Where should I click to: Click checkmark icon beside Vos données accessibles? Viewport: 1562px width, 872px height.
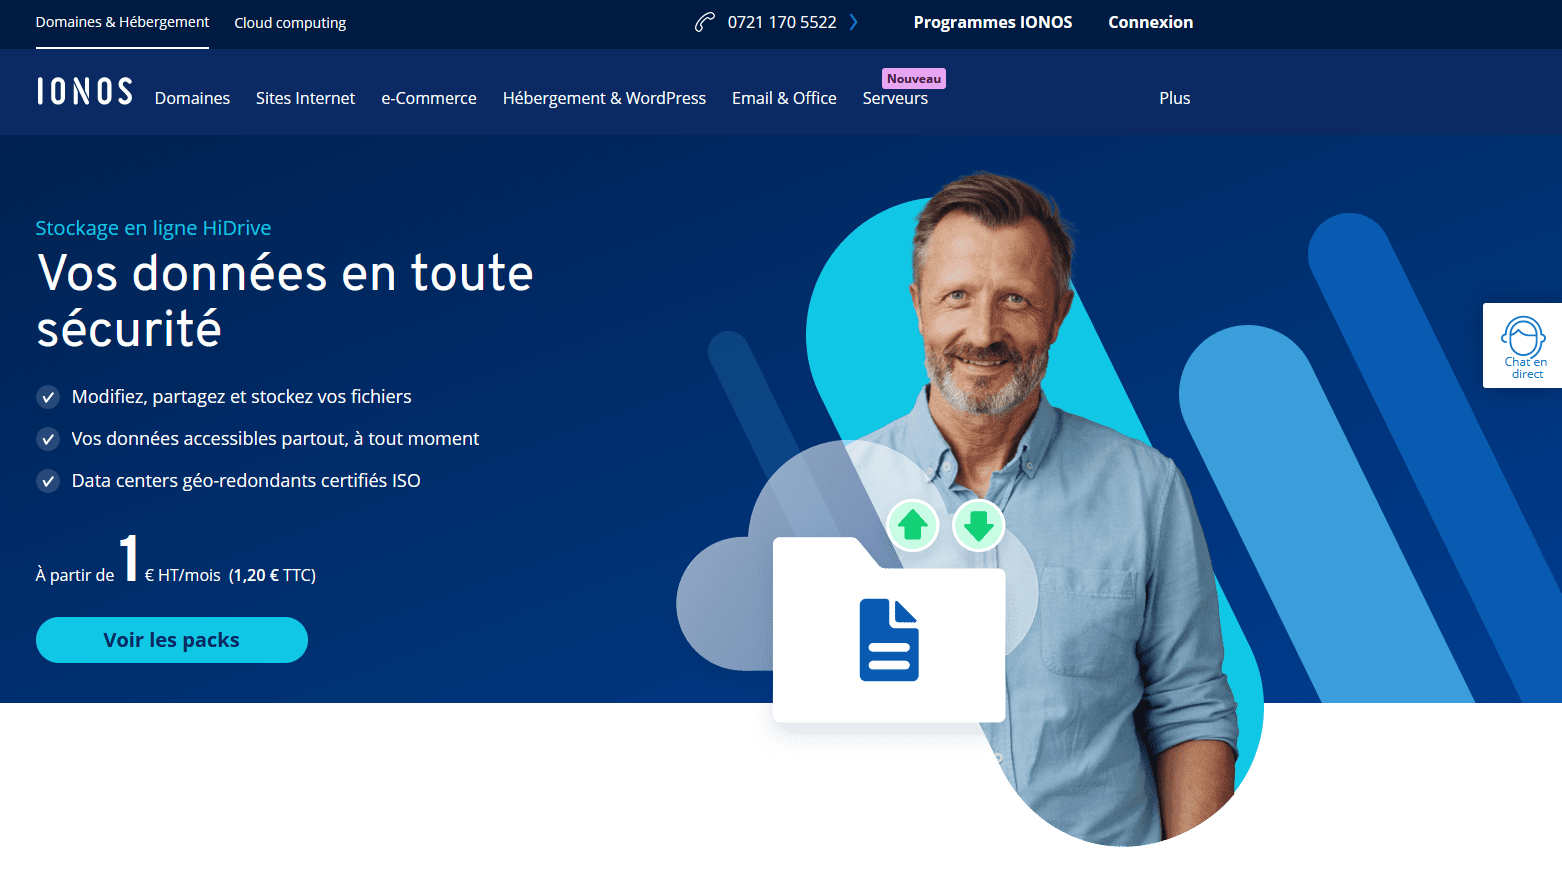[48, 439]
